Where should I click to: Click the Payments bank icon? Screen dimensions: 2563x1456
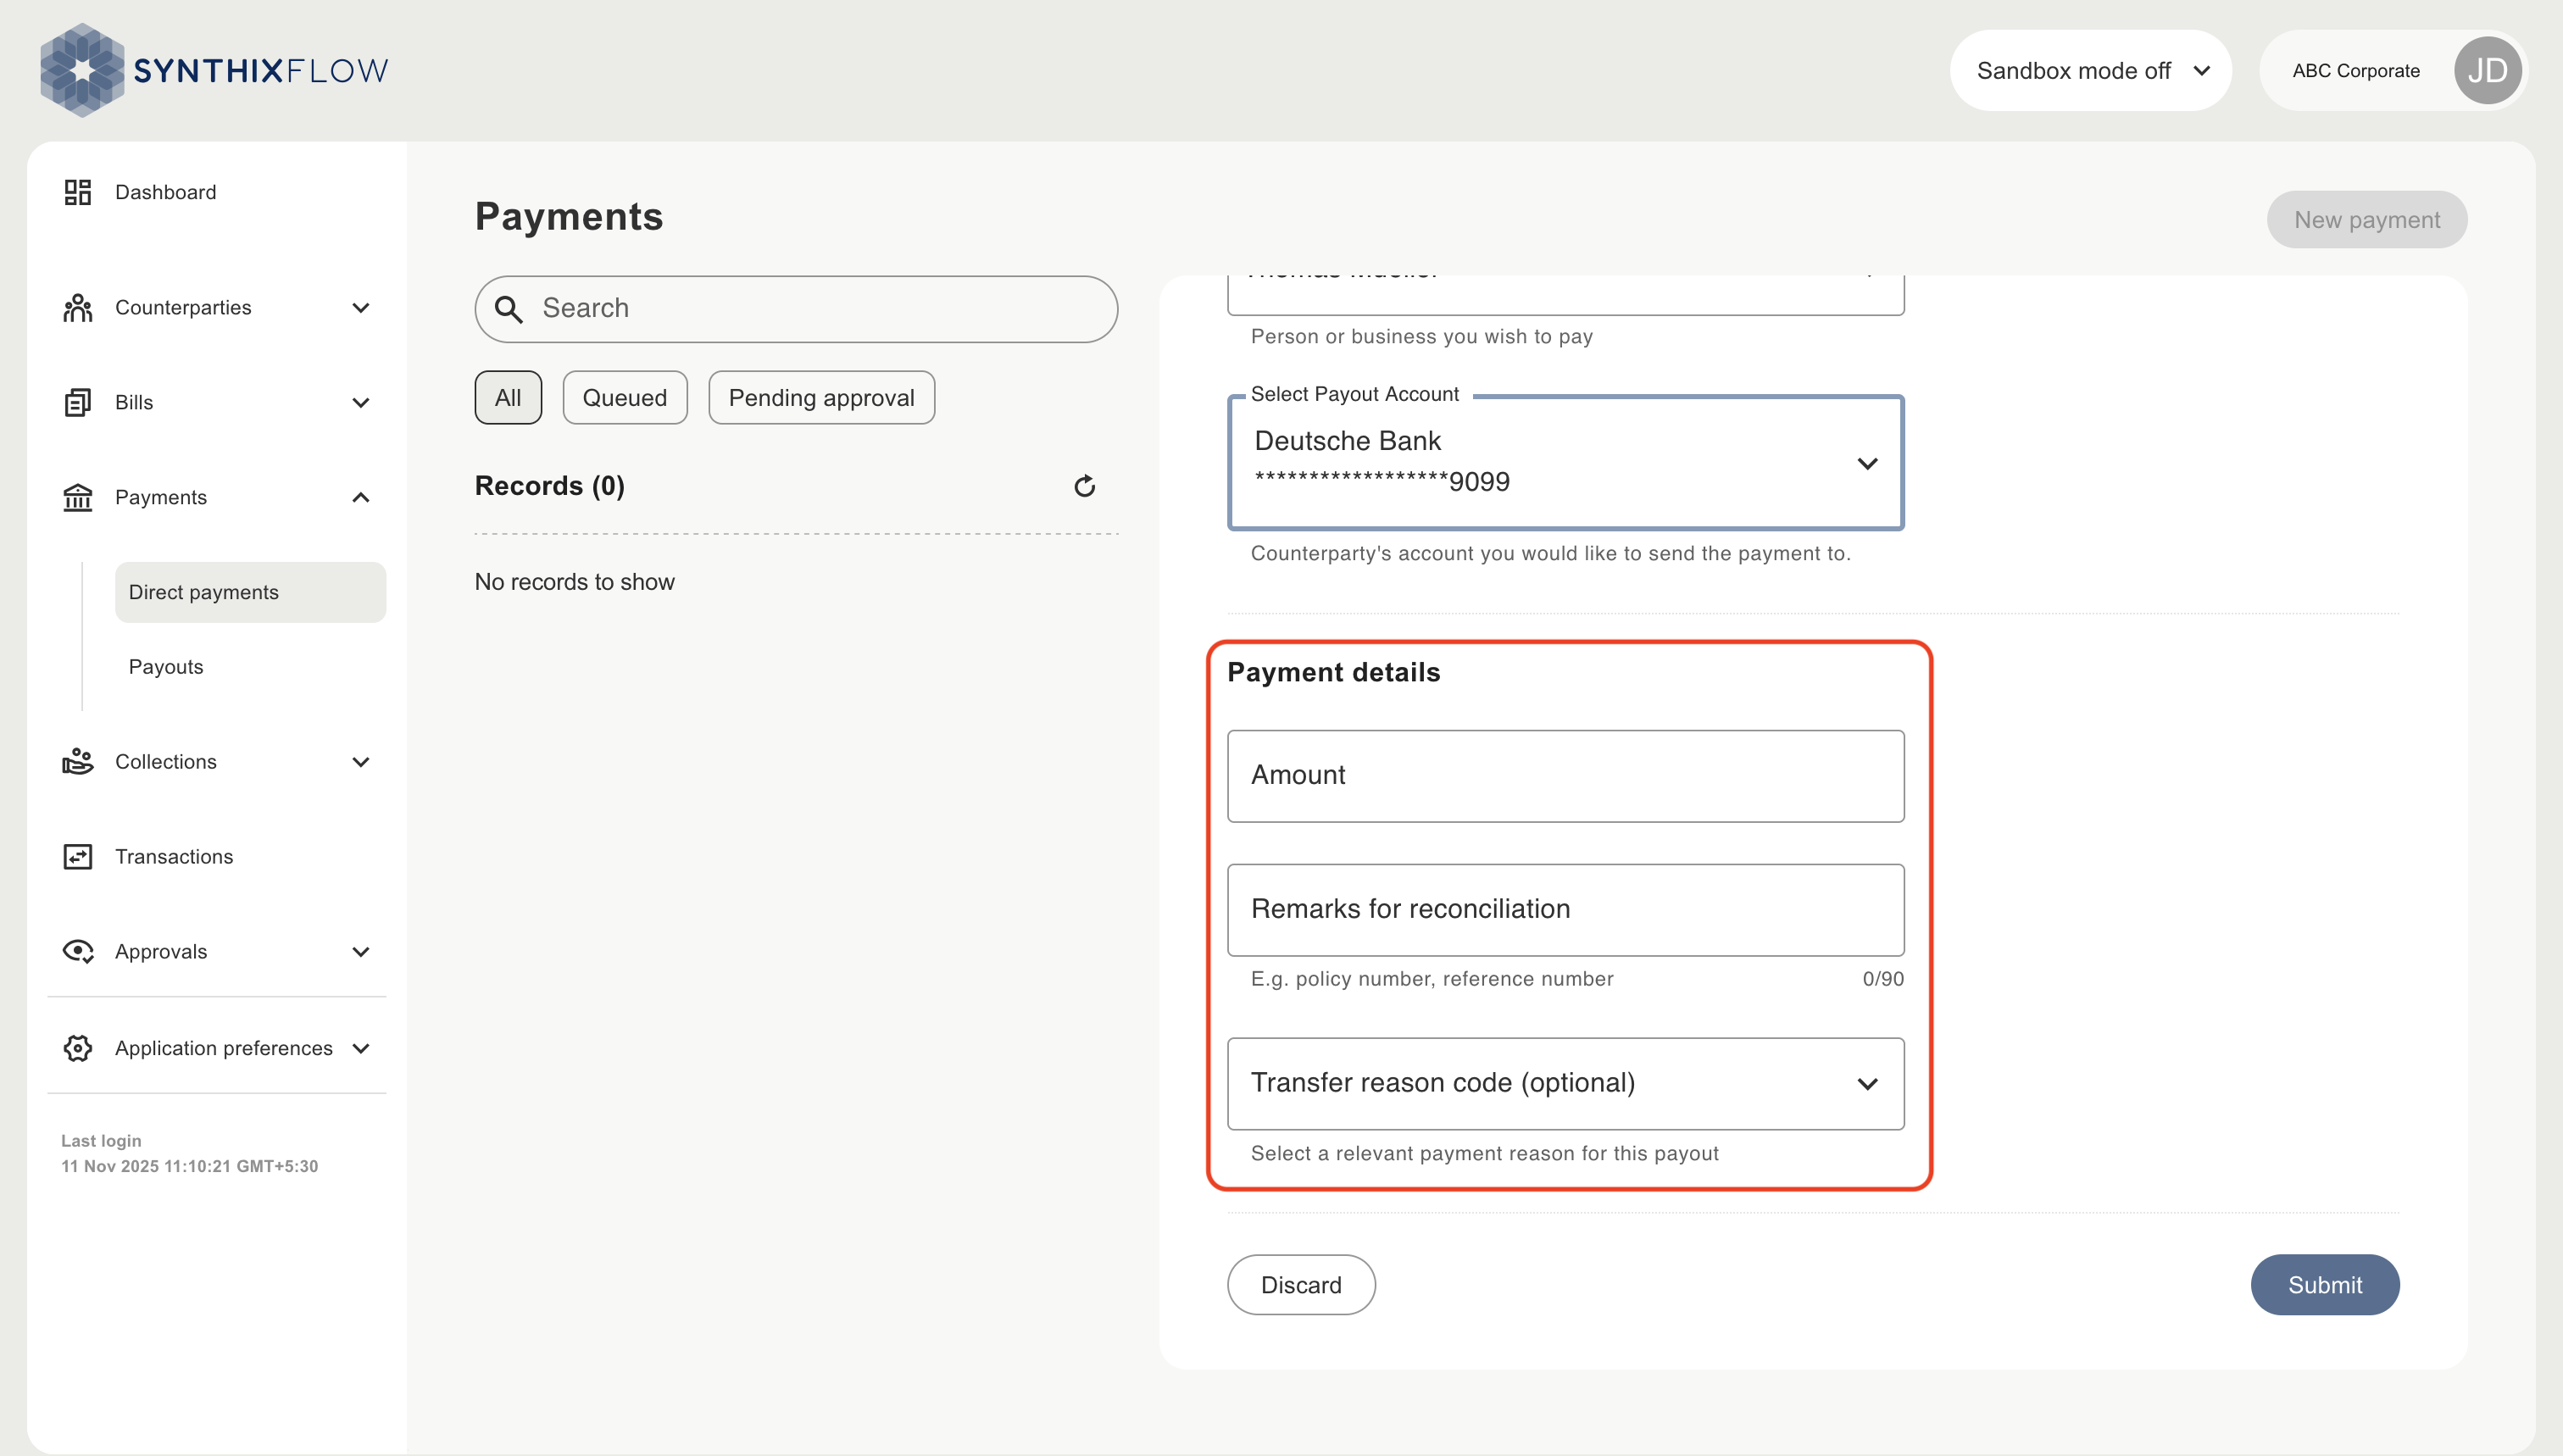(x=77, y=497)
